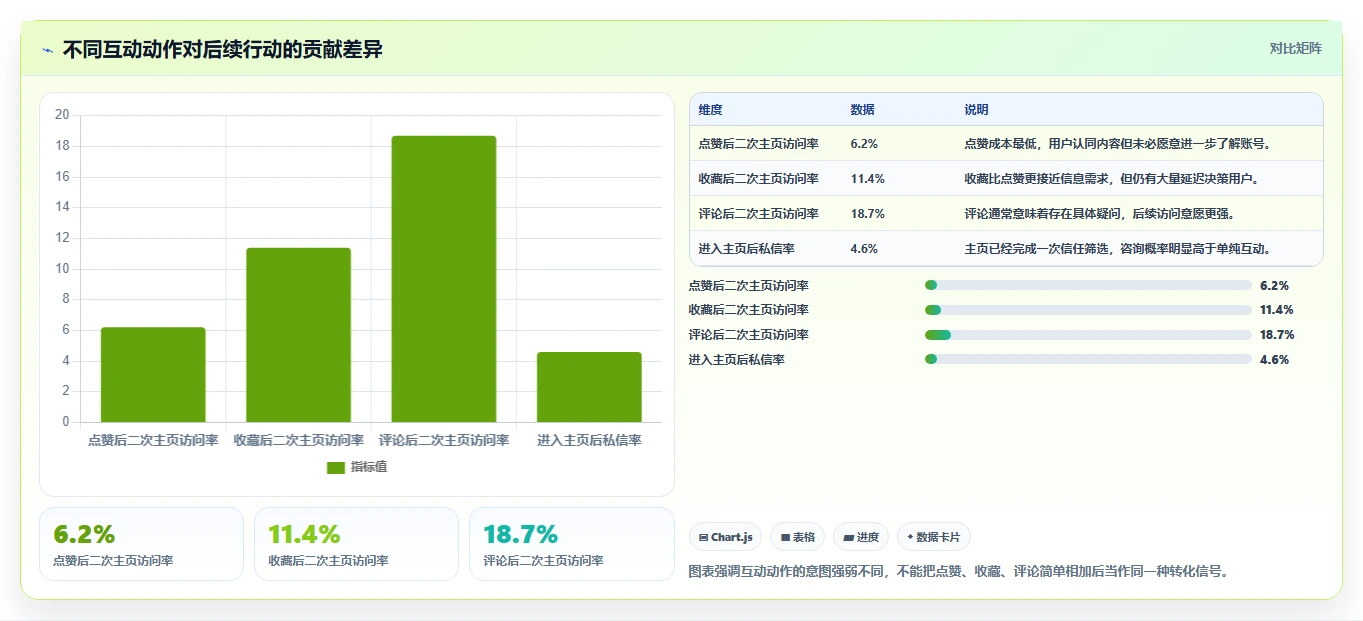The height and width of the screenshot is (621, 1363).
Task: Click table cell 进入主页后私信率
Action: pos(746,249)
